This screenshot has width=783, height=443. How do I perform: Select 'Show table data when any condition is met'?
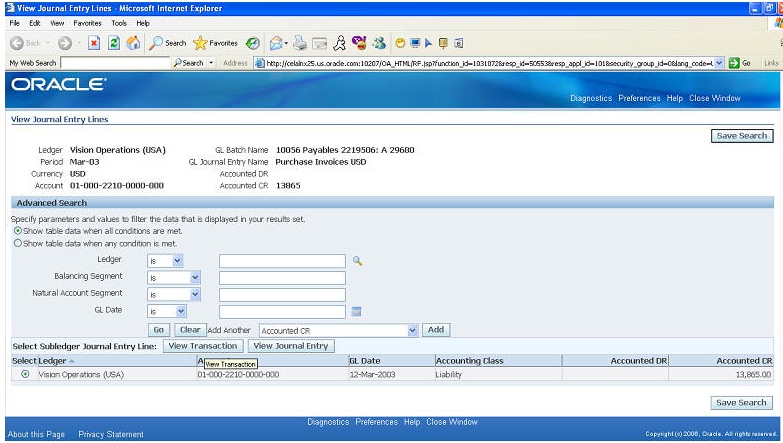point(18,243)
